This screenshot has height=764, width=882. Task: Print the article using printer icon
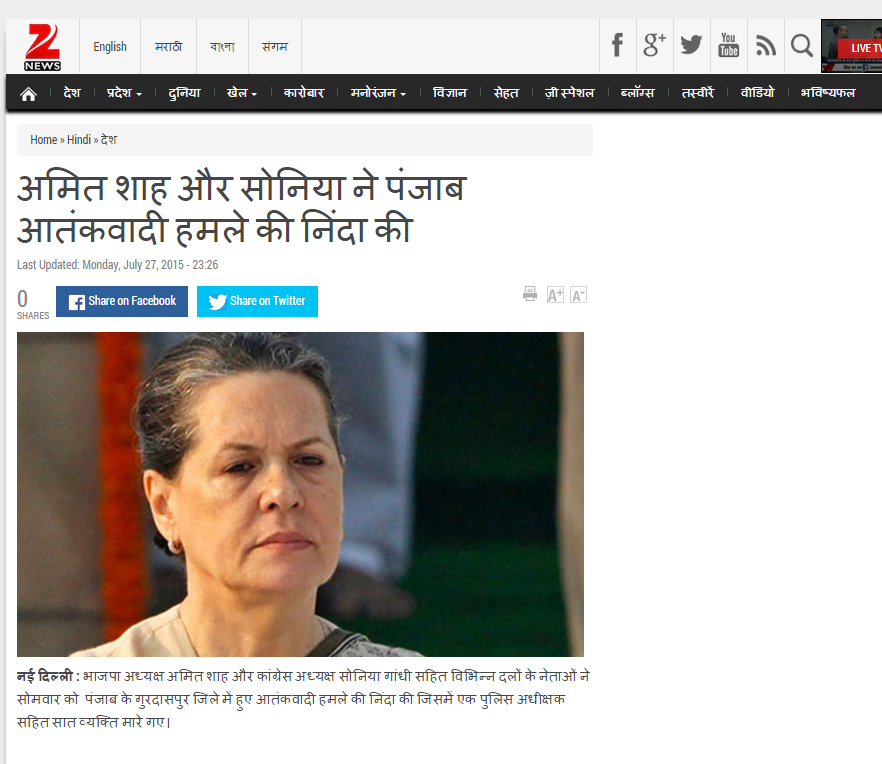(x=530, y=294)
